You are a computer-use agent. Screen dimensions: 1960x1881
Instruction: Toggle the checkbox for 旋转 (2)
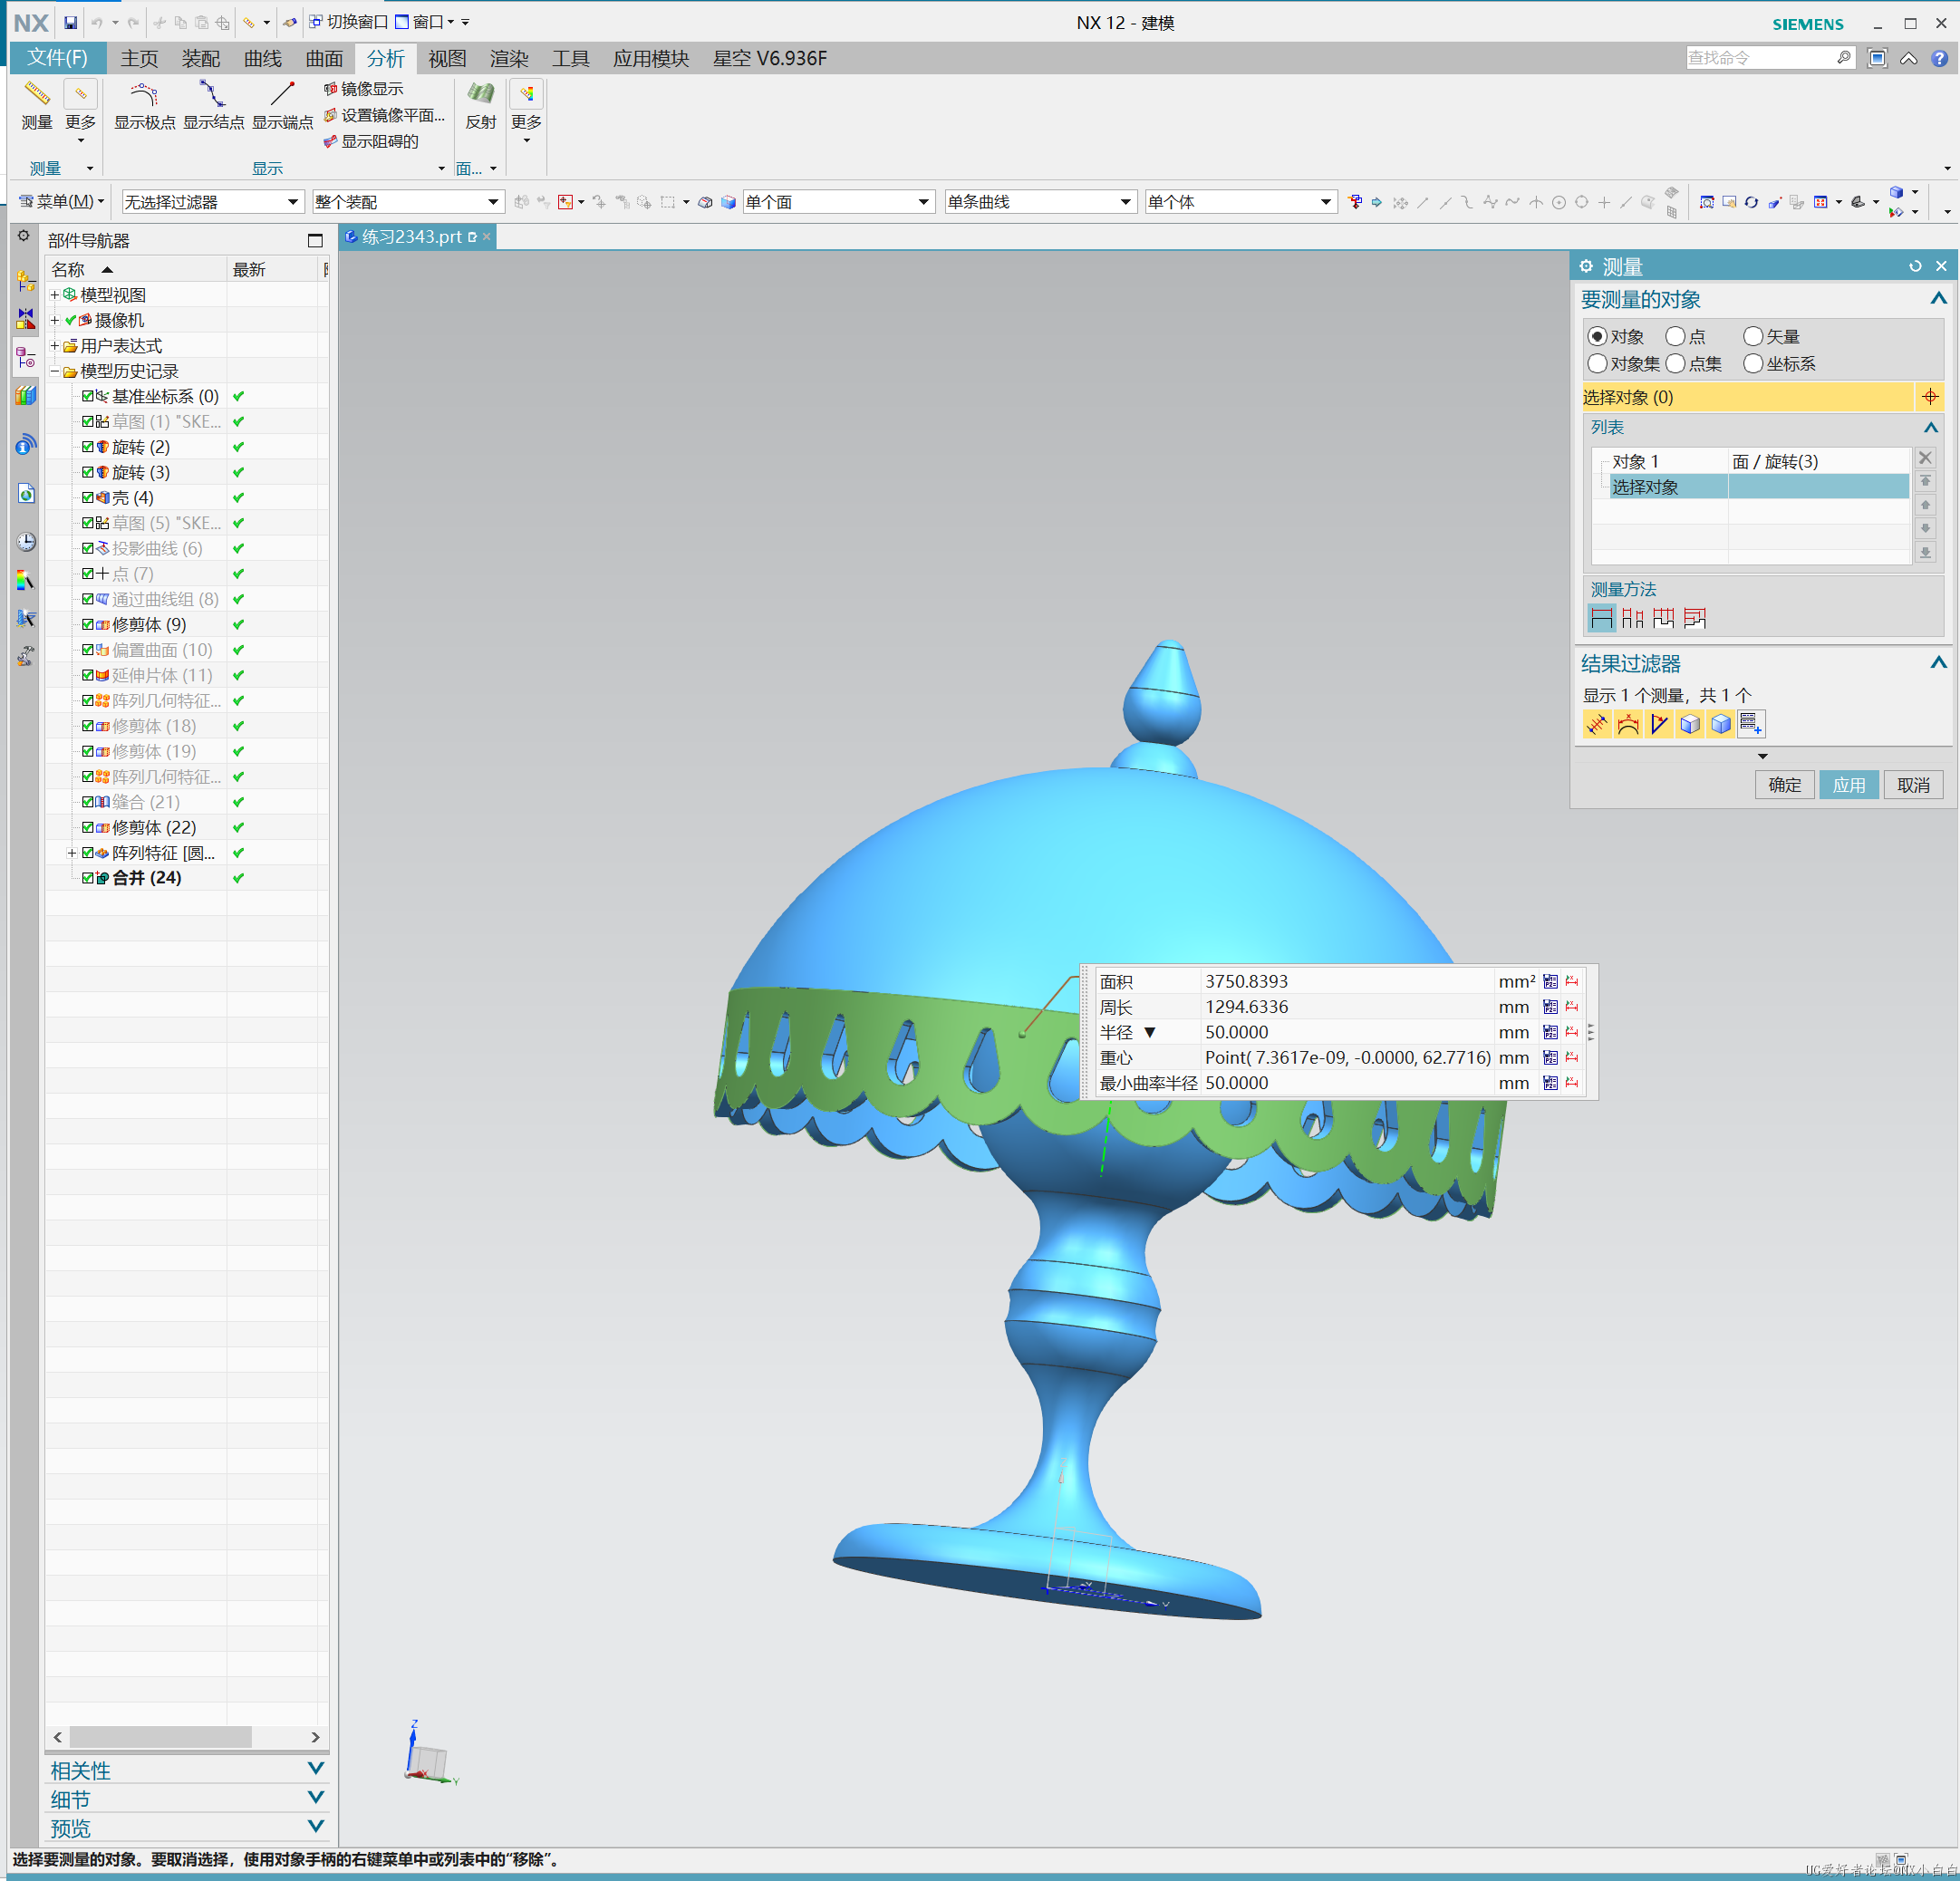coord(88,446)
